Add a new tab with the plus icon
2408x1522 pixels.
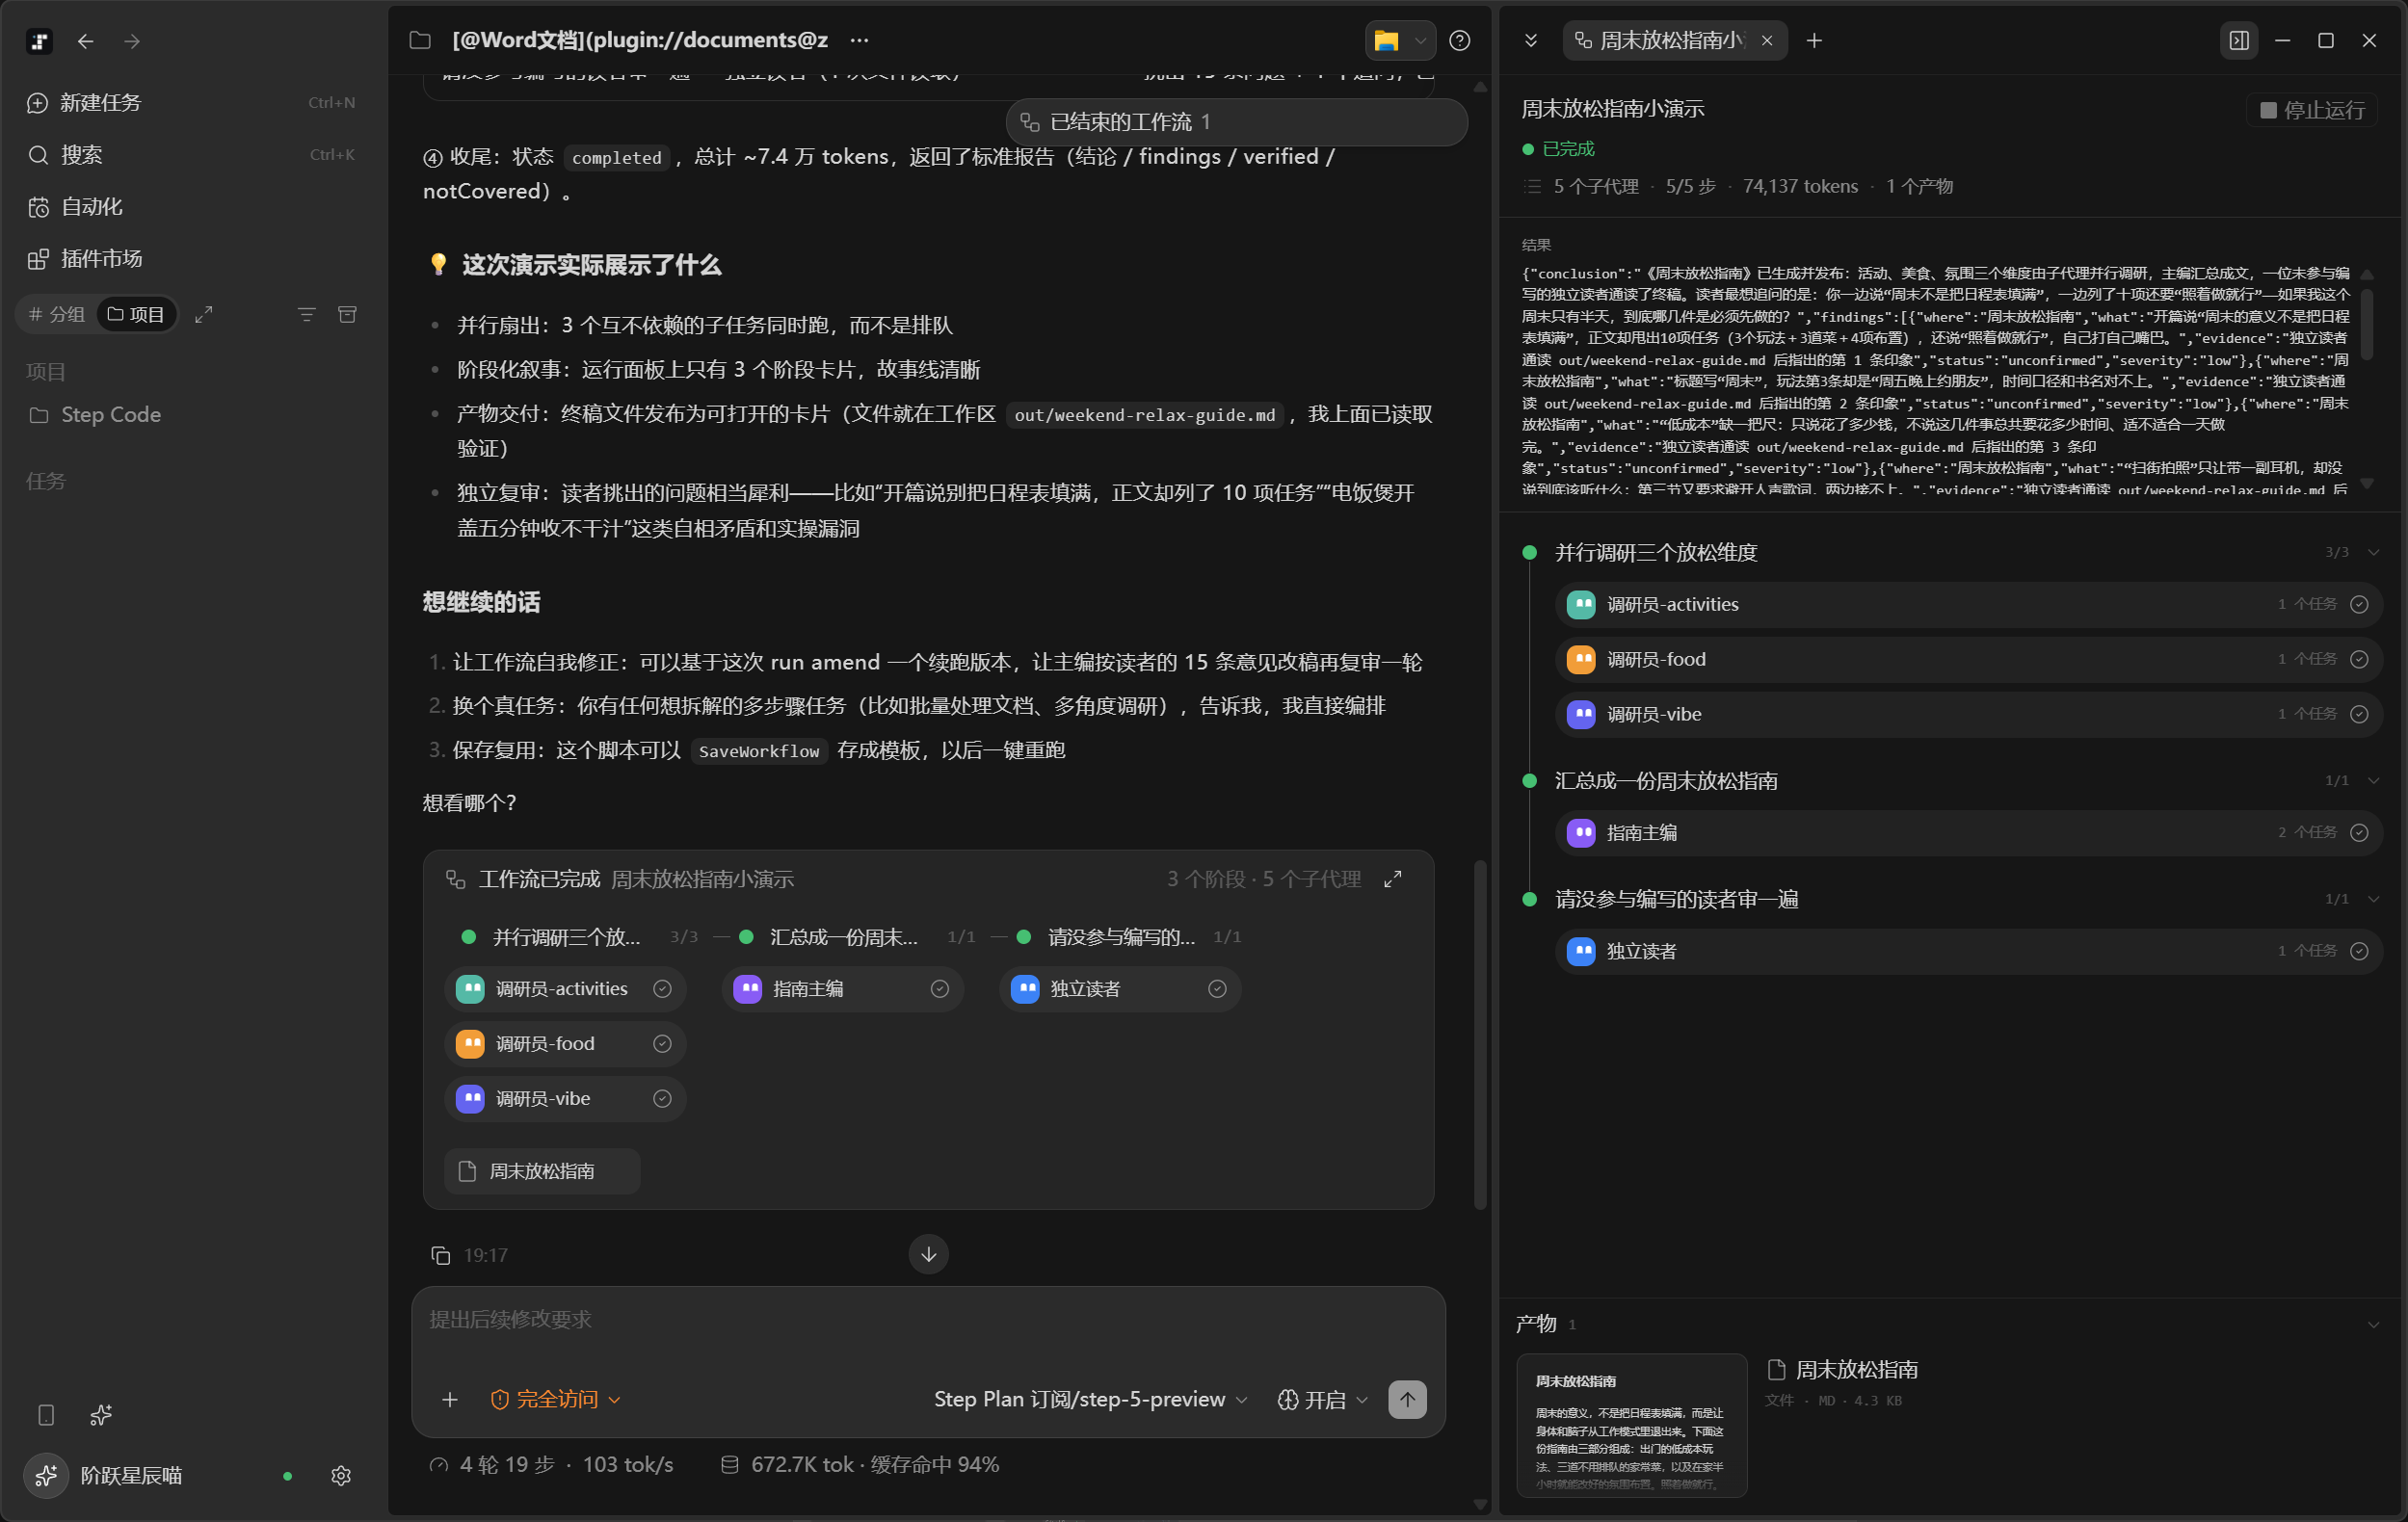pos(1814,40)
